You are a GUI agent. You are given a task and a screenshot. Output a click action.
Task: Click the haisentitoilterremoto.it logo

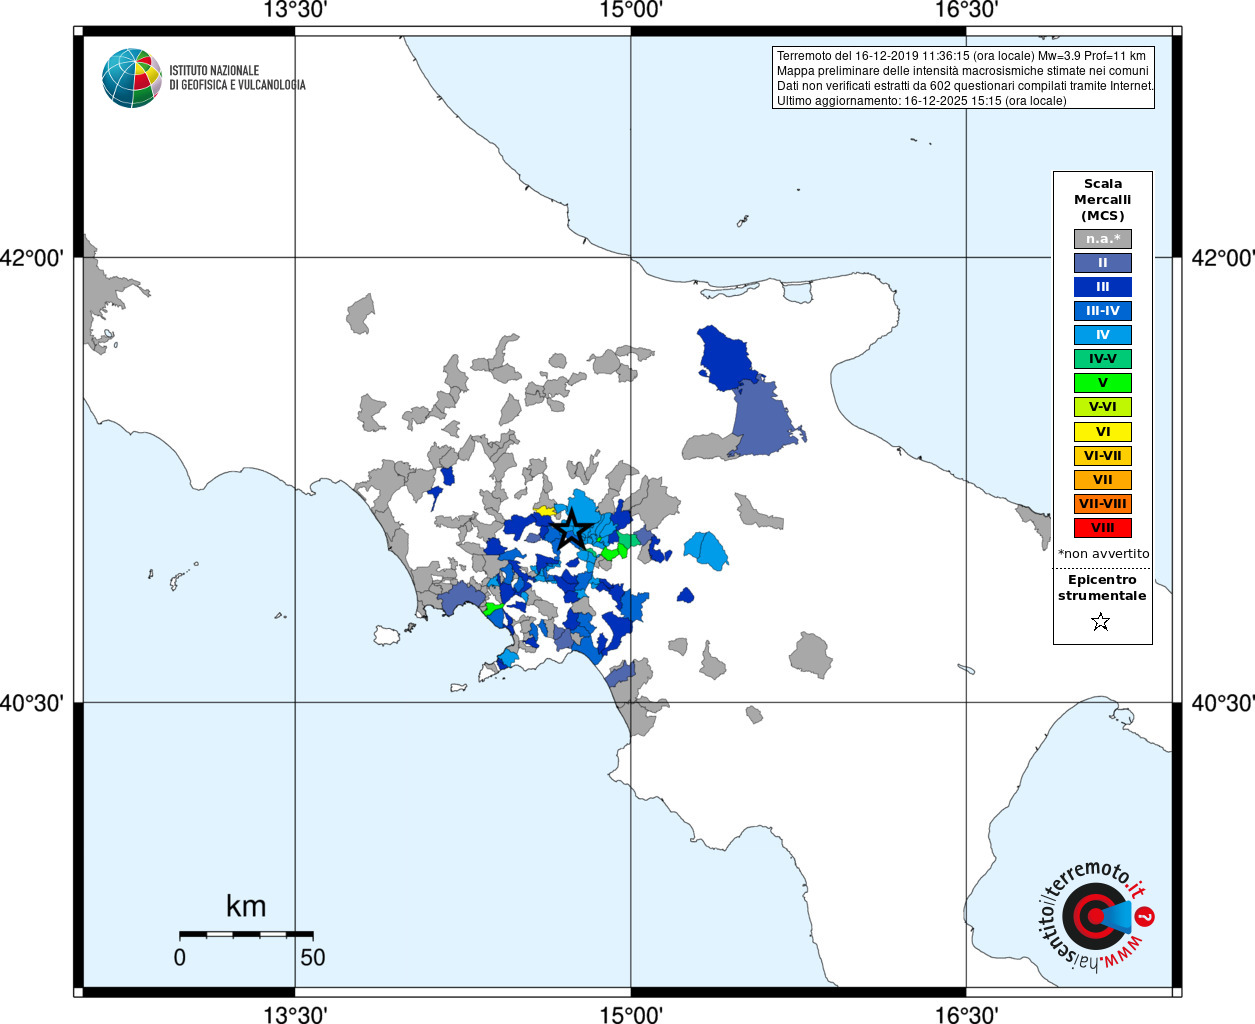click(x=1096, y=915)
